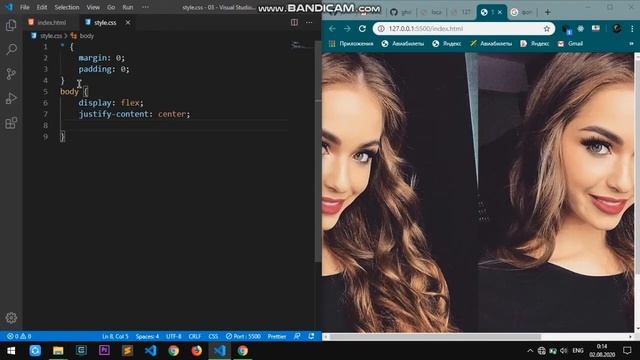Click the editor minimap
640x360 pixels.
302,45
